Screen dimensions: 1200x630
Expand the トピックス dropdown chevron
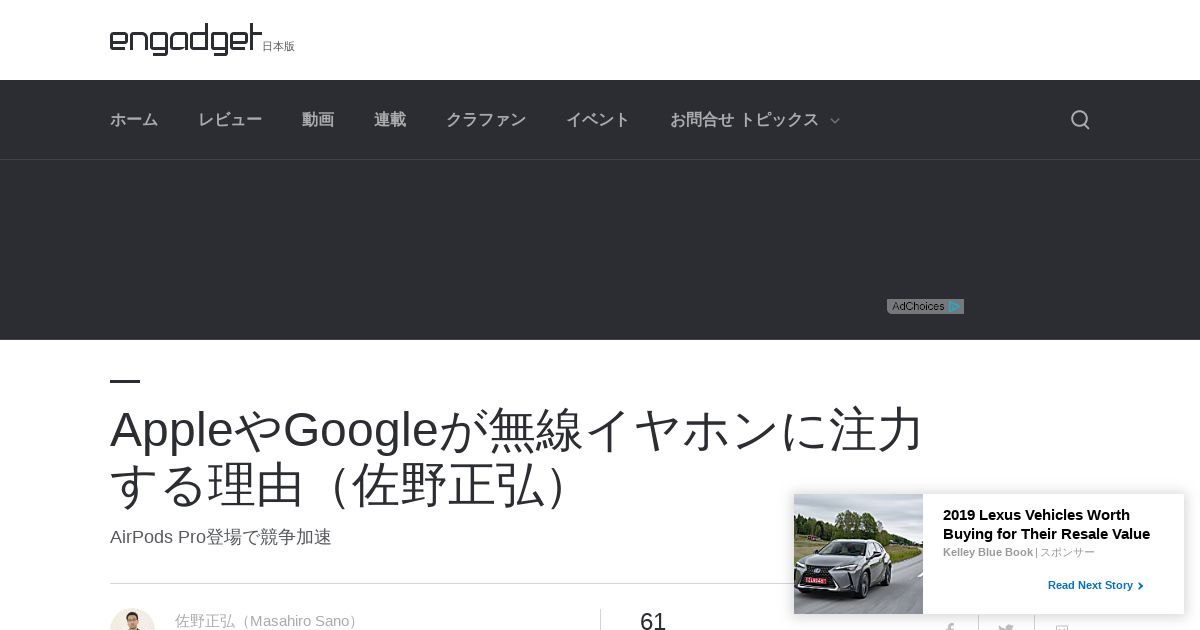coord(835,121)
